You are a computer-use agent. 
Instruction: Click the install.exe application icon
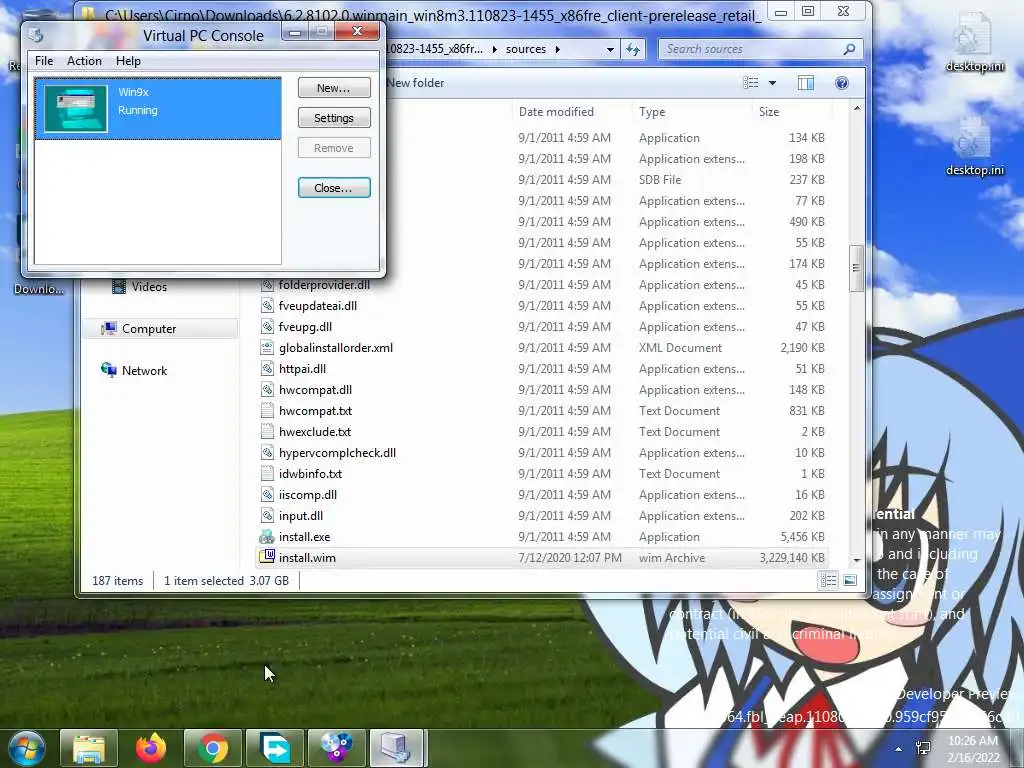(x=266, y=537)
